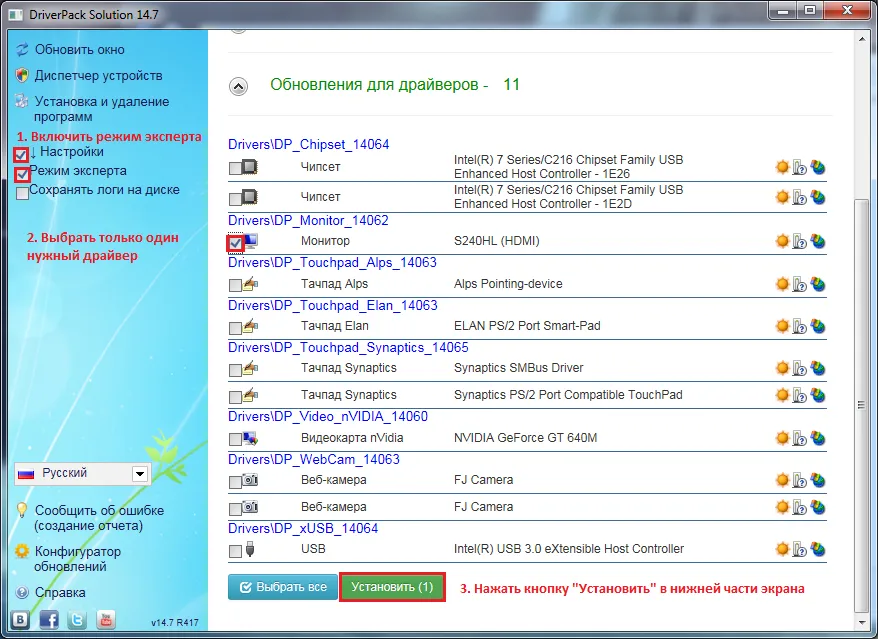Open info document icon for S240HL monitor
The image size is (878, 639).
coord(800,242)
